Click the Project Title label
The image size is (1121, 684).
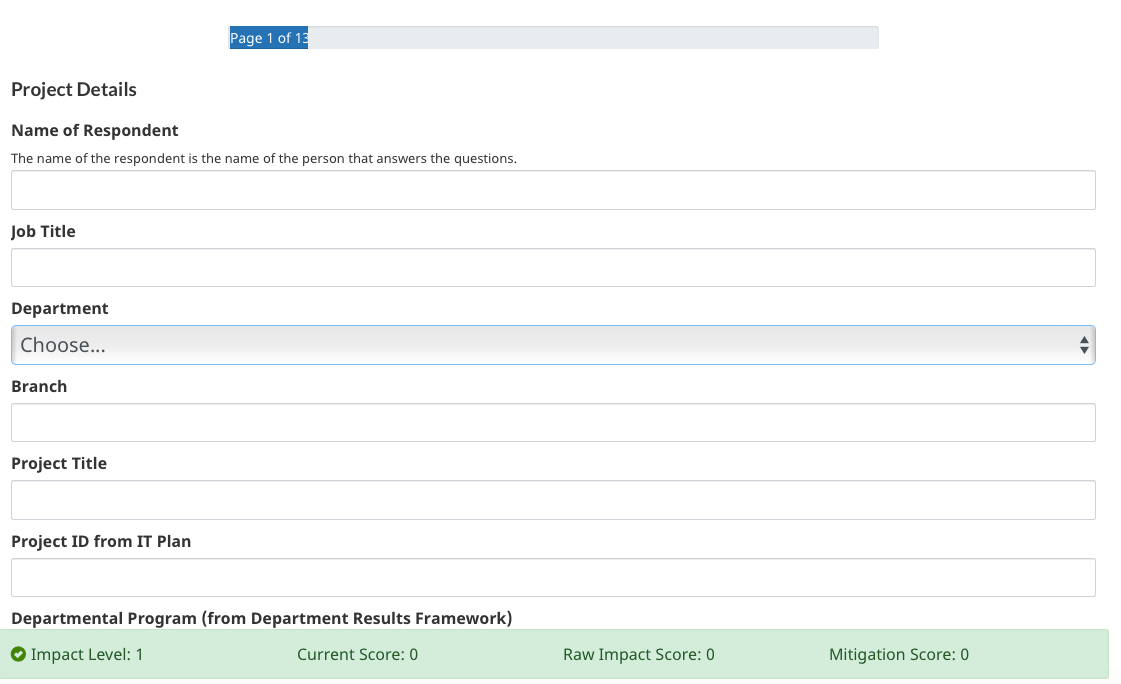[59, 464]
